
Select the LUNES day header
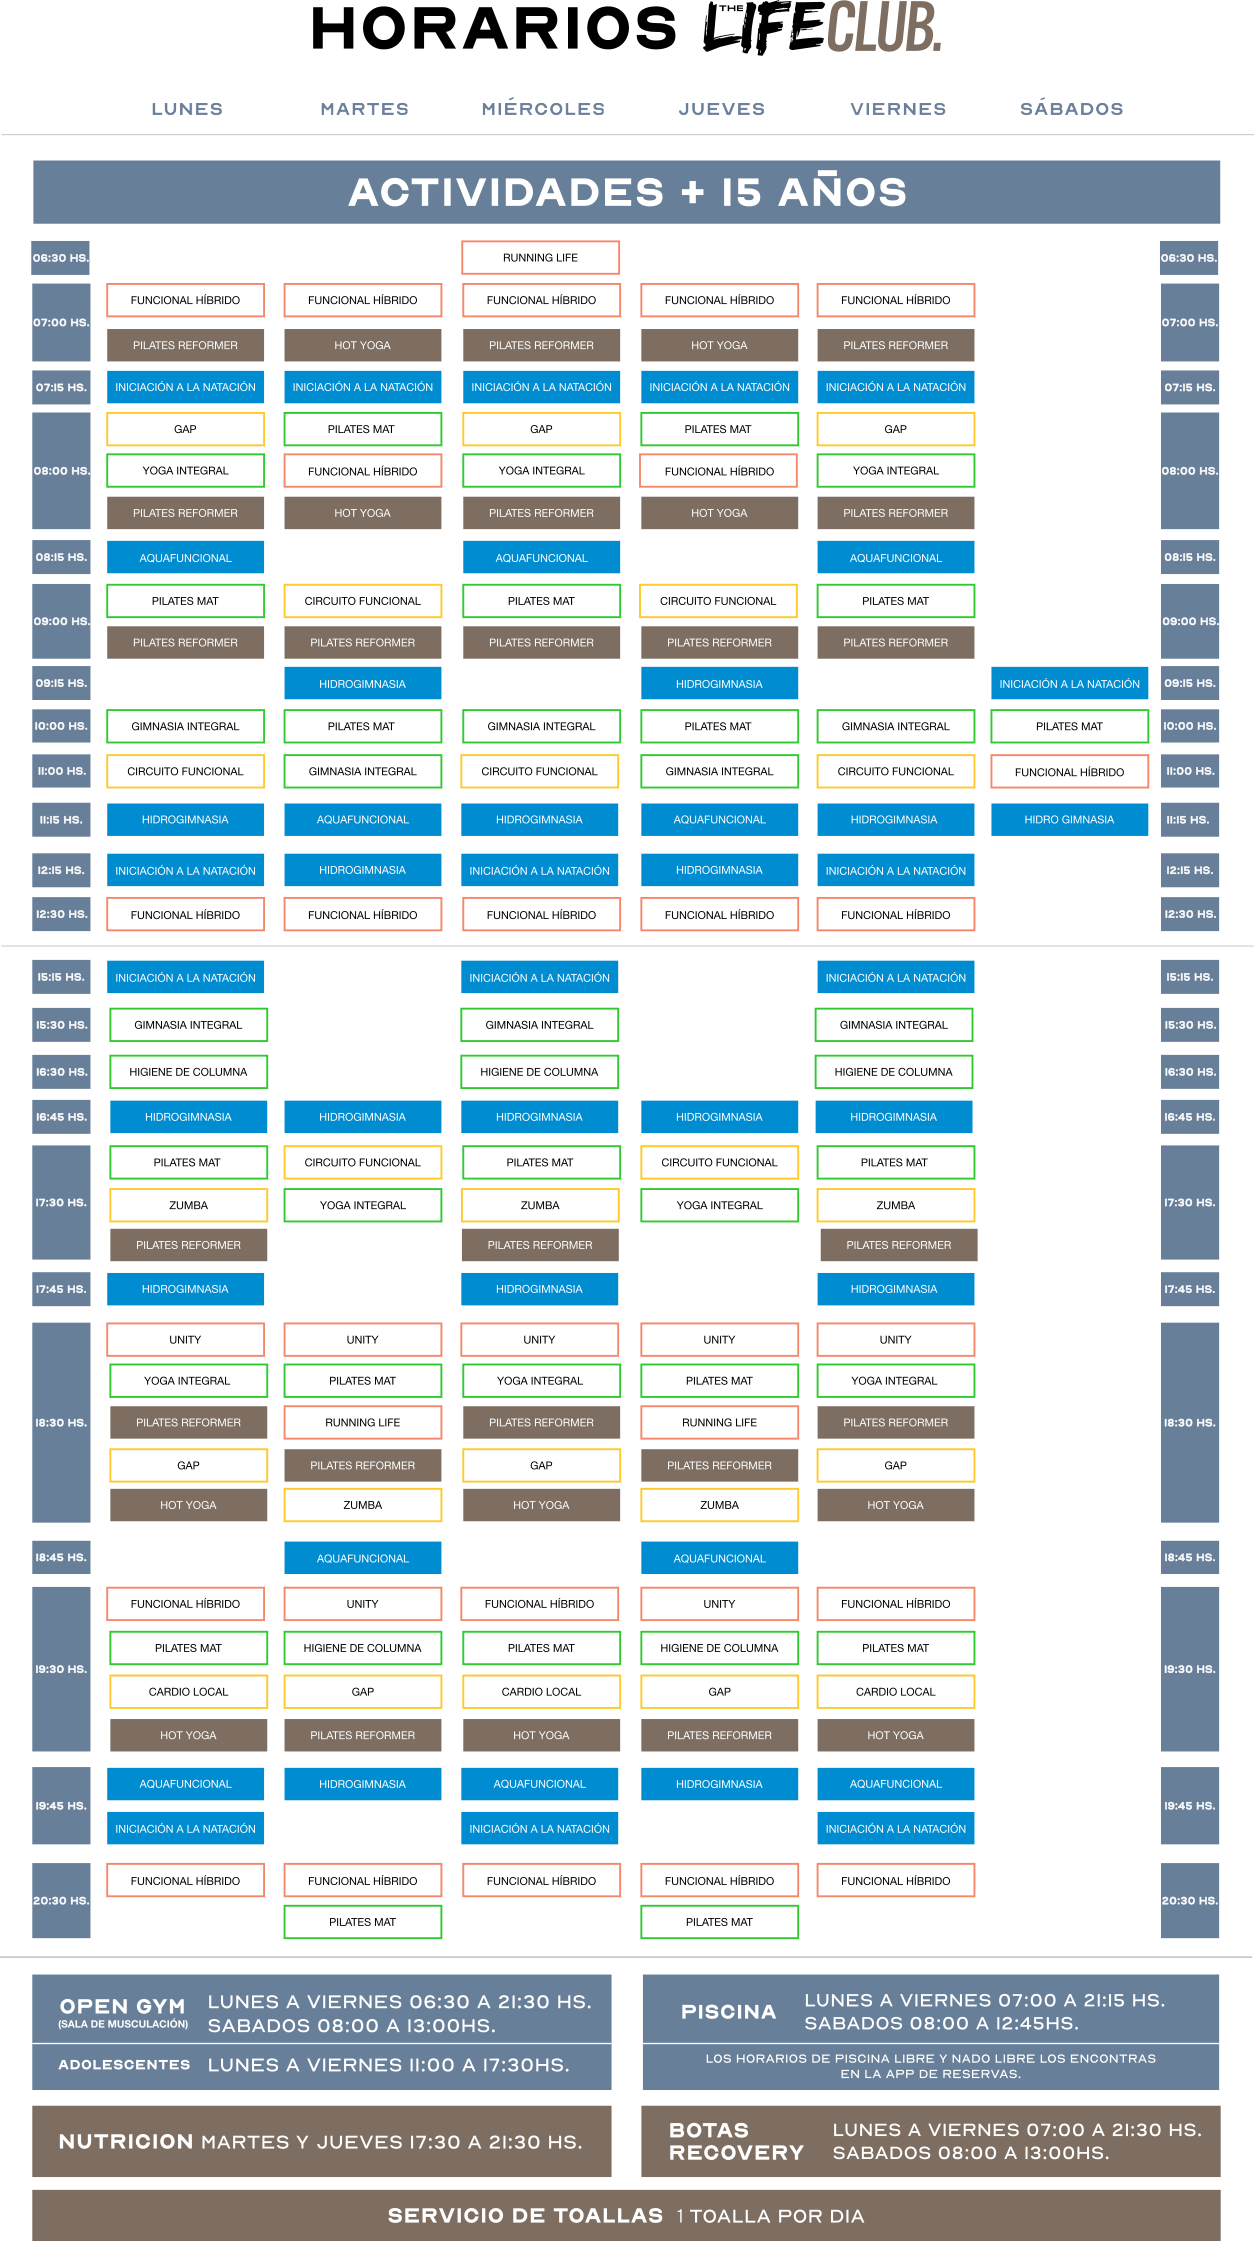187,109
